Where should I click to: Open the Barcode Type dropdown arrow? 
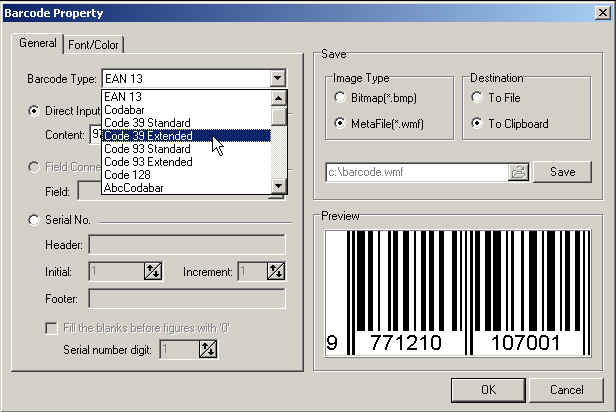tap(277, 78)
